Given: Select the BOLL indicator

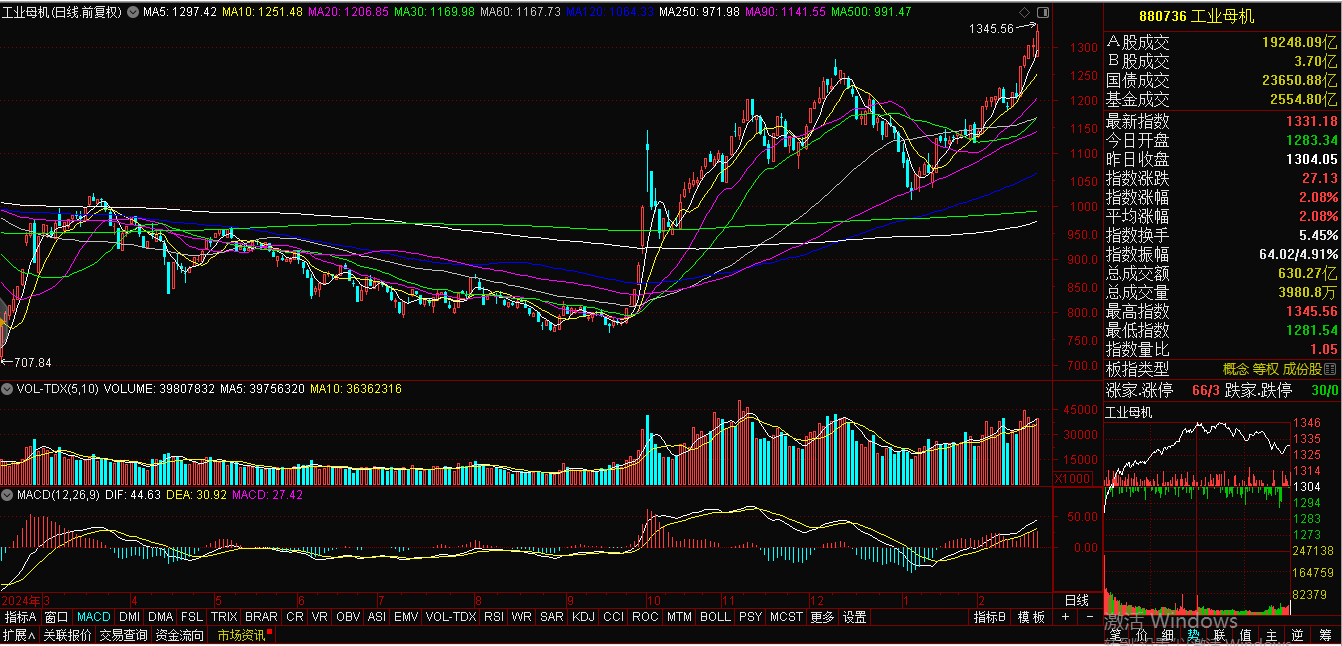Looking at the screenshot, I should [x=715, y=617].
